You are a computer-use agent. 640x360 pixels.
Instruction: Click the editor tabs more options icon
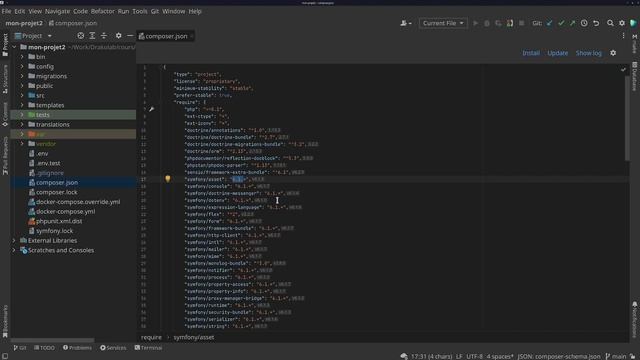point(623,36)
